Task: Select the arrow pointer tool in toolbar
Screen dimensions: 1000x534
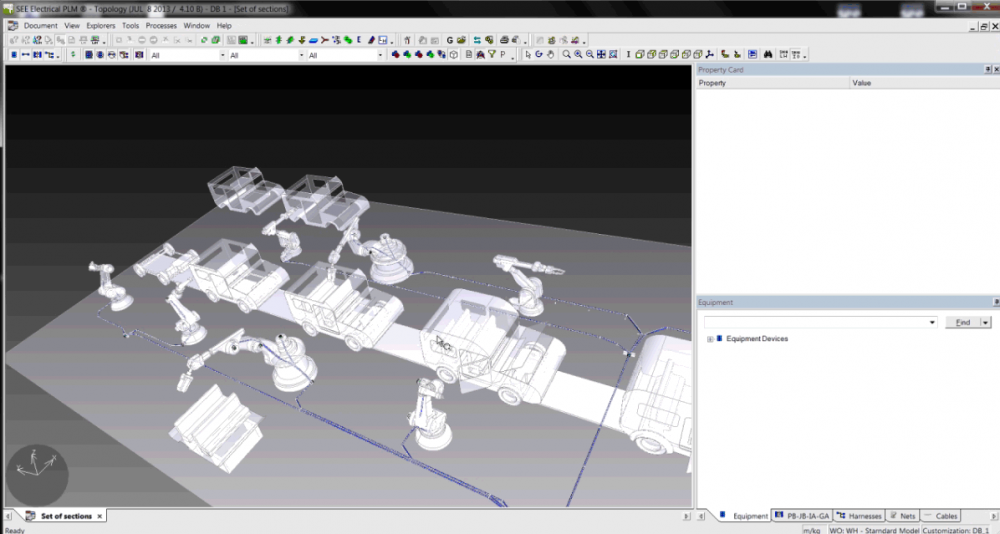Action: tap(528, 55)
